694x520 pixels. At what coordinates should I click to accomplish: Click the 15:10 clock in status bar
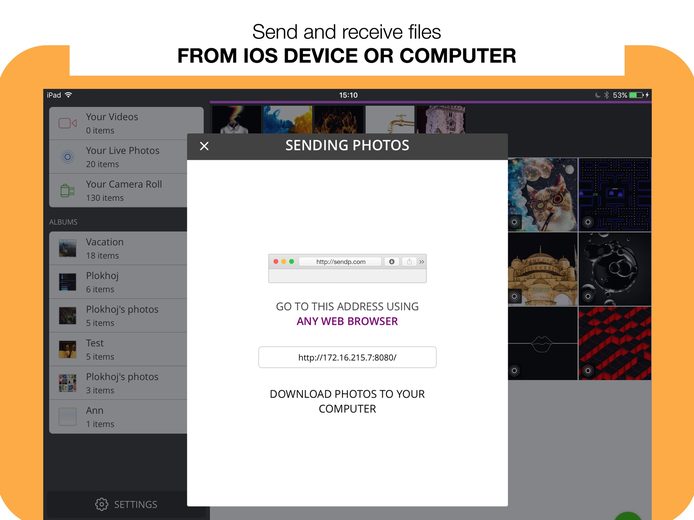[348, 95]
